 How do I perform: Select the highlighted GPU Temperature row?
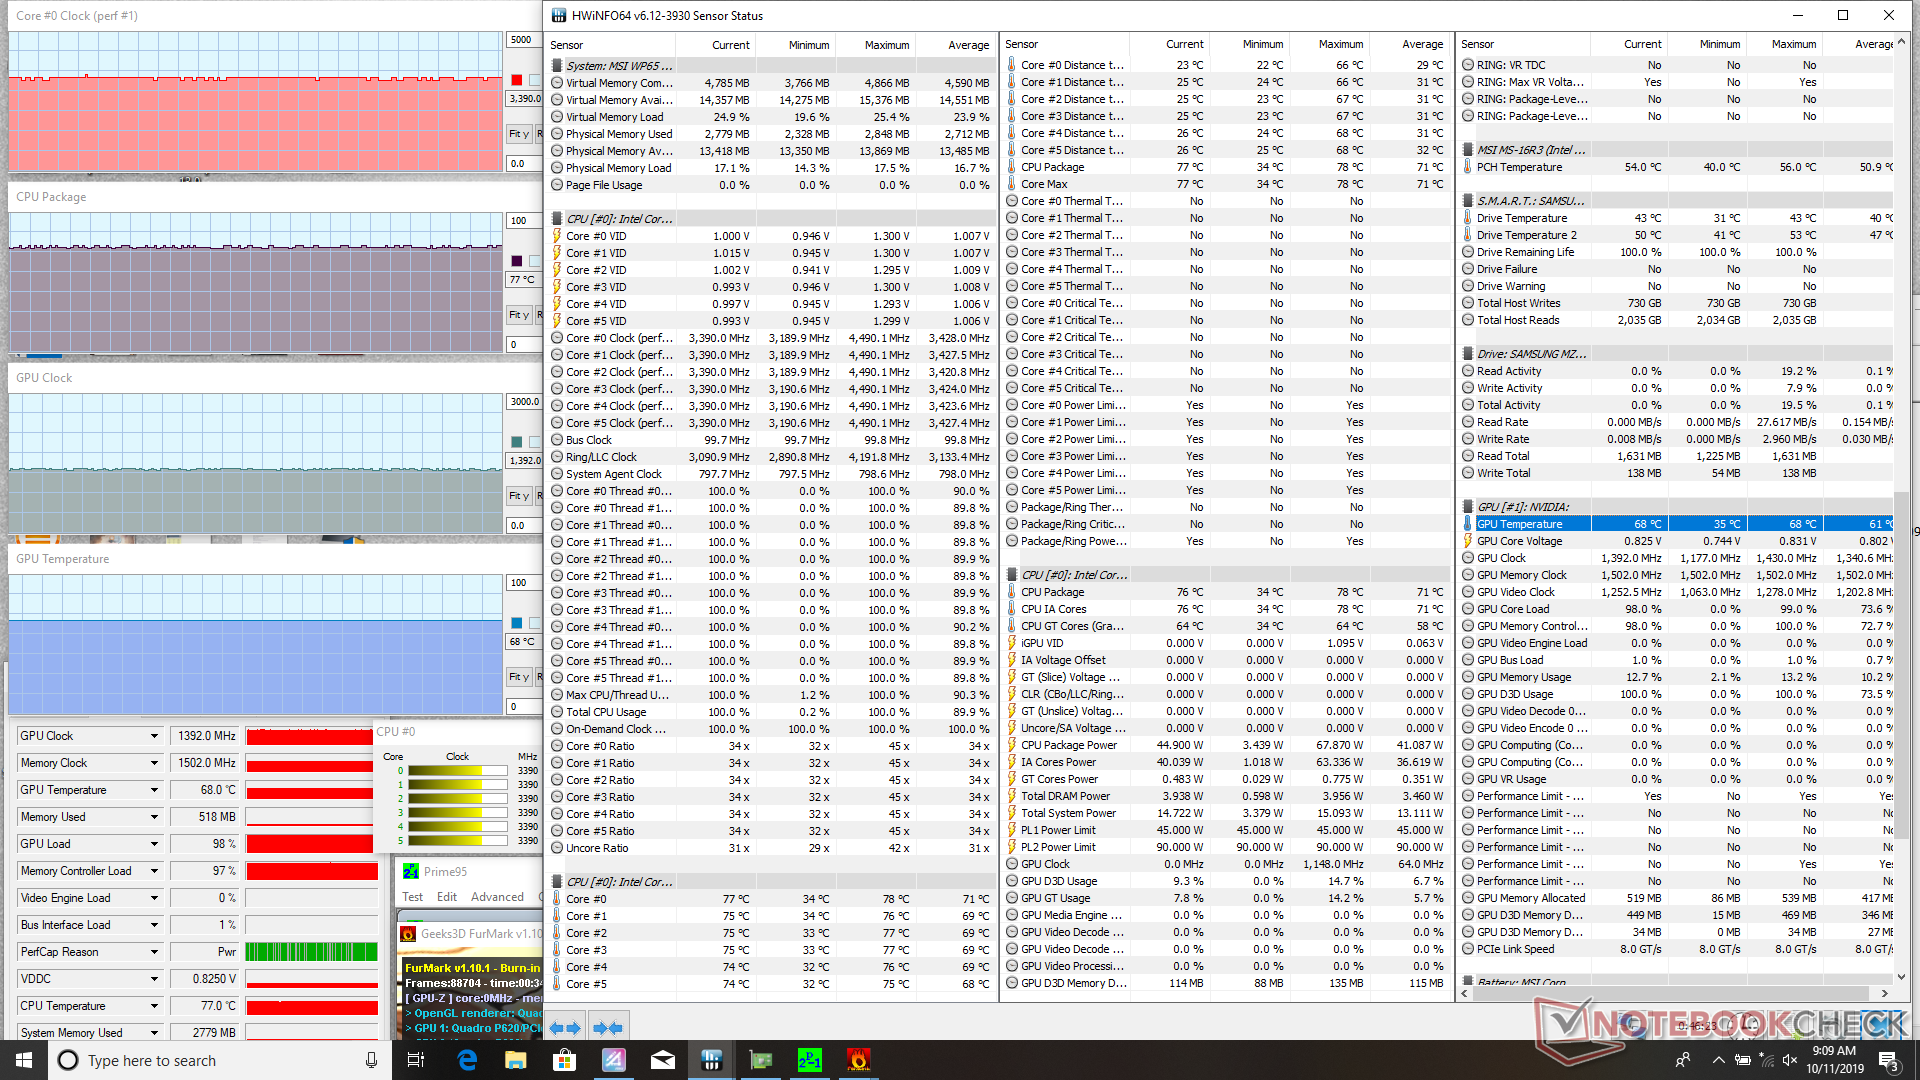(x=1677, y=524)
